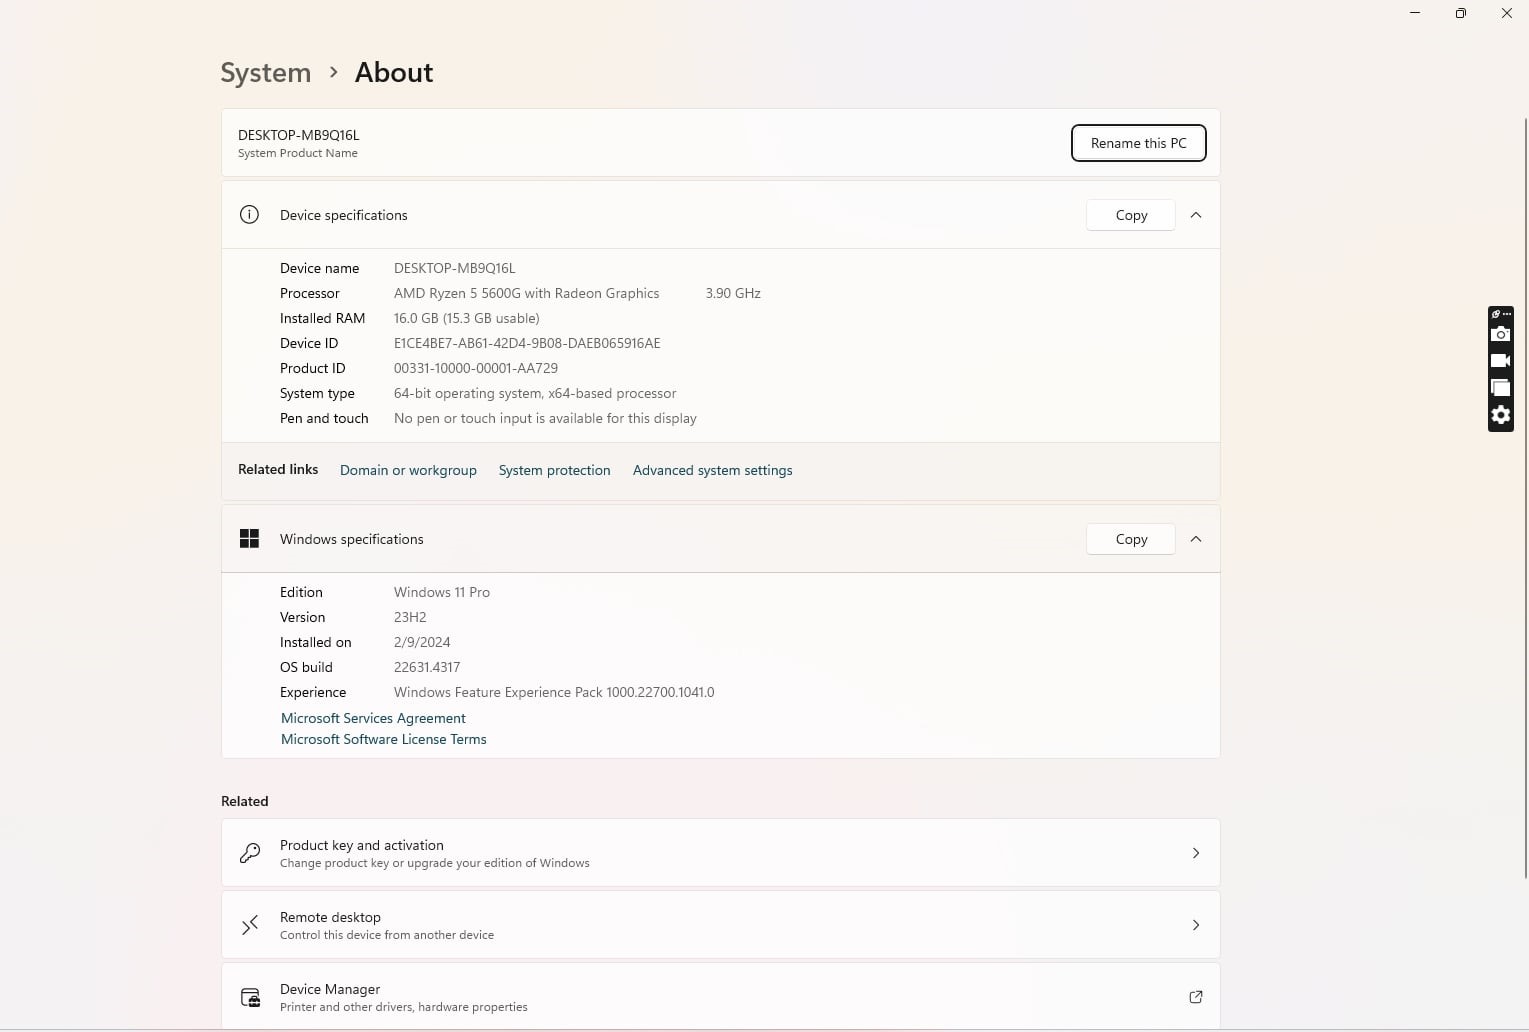Collapse the Device specifications section

[1195, 215]
